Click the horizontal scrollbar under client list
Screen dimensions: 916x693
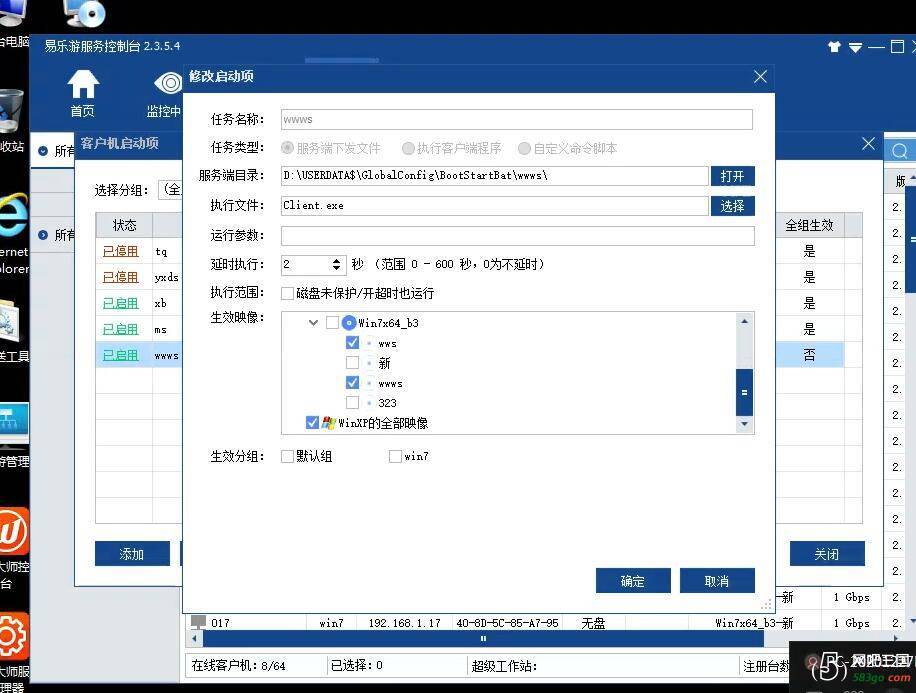[x=483, y=639]
